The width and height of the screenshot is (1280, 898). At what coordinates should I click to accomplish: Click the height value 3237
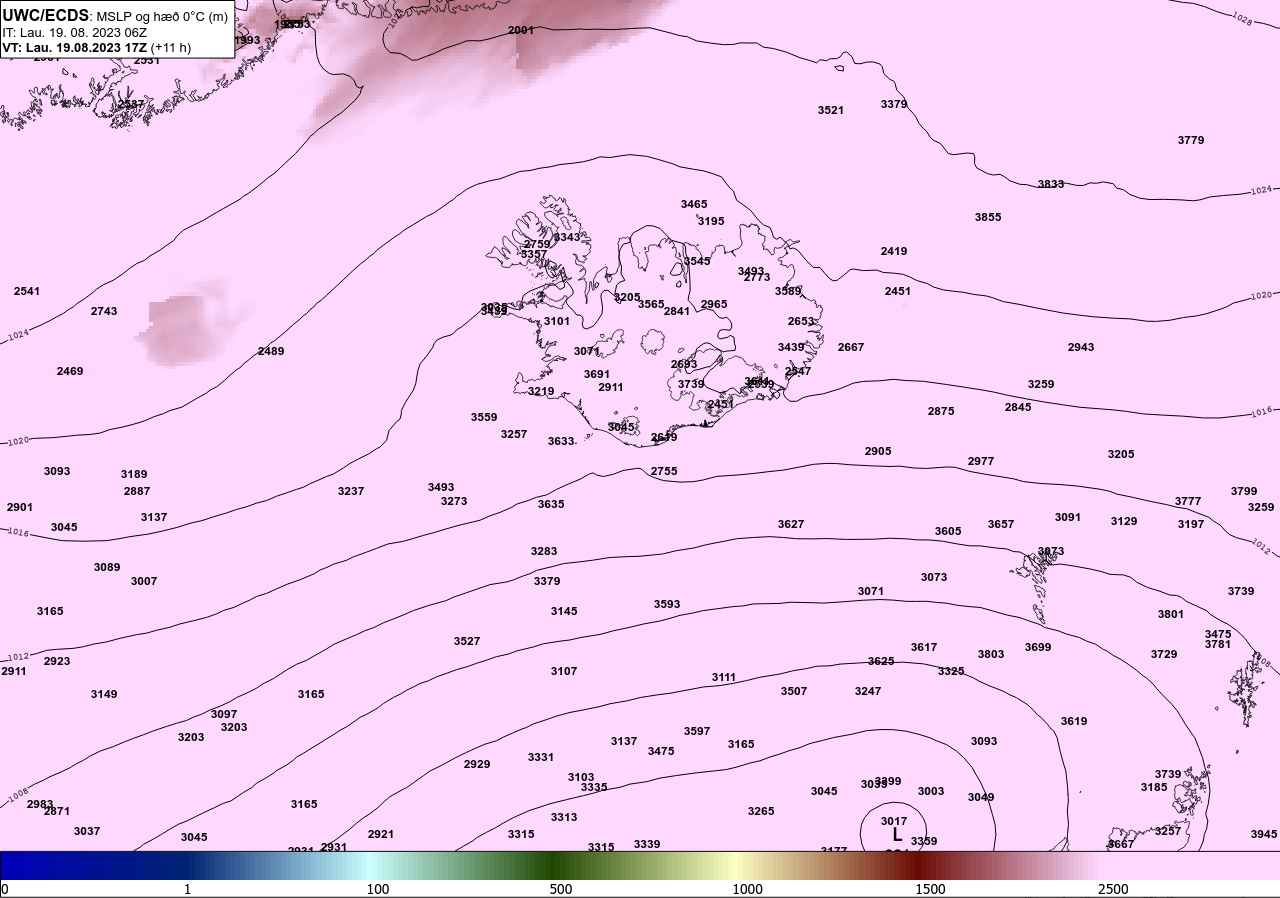(x=351, y=491)
